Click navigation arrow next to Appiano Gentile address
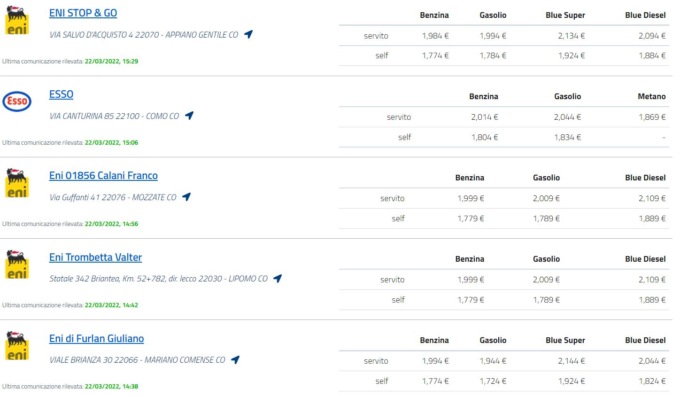Screen dimensions: 680x397 (248, 34)
